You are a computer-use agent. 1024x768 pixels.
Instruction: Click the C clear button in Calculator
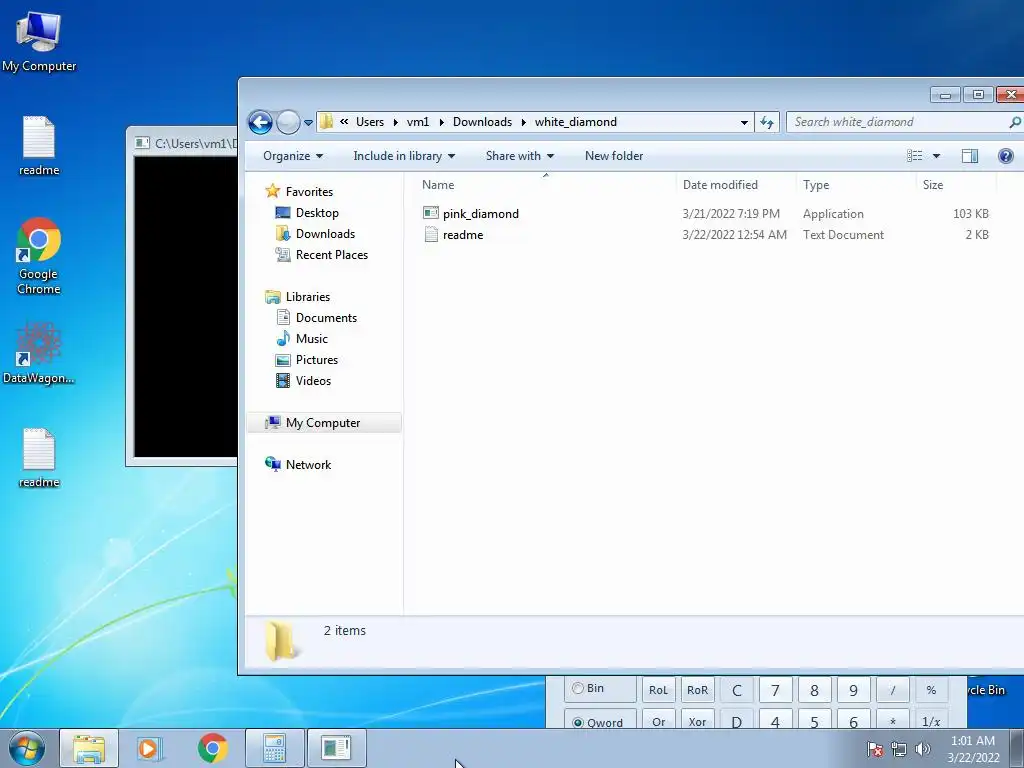pyautogui.click(x=737, y=690)
